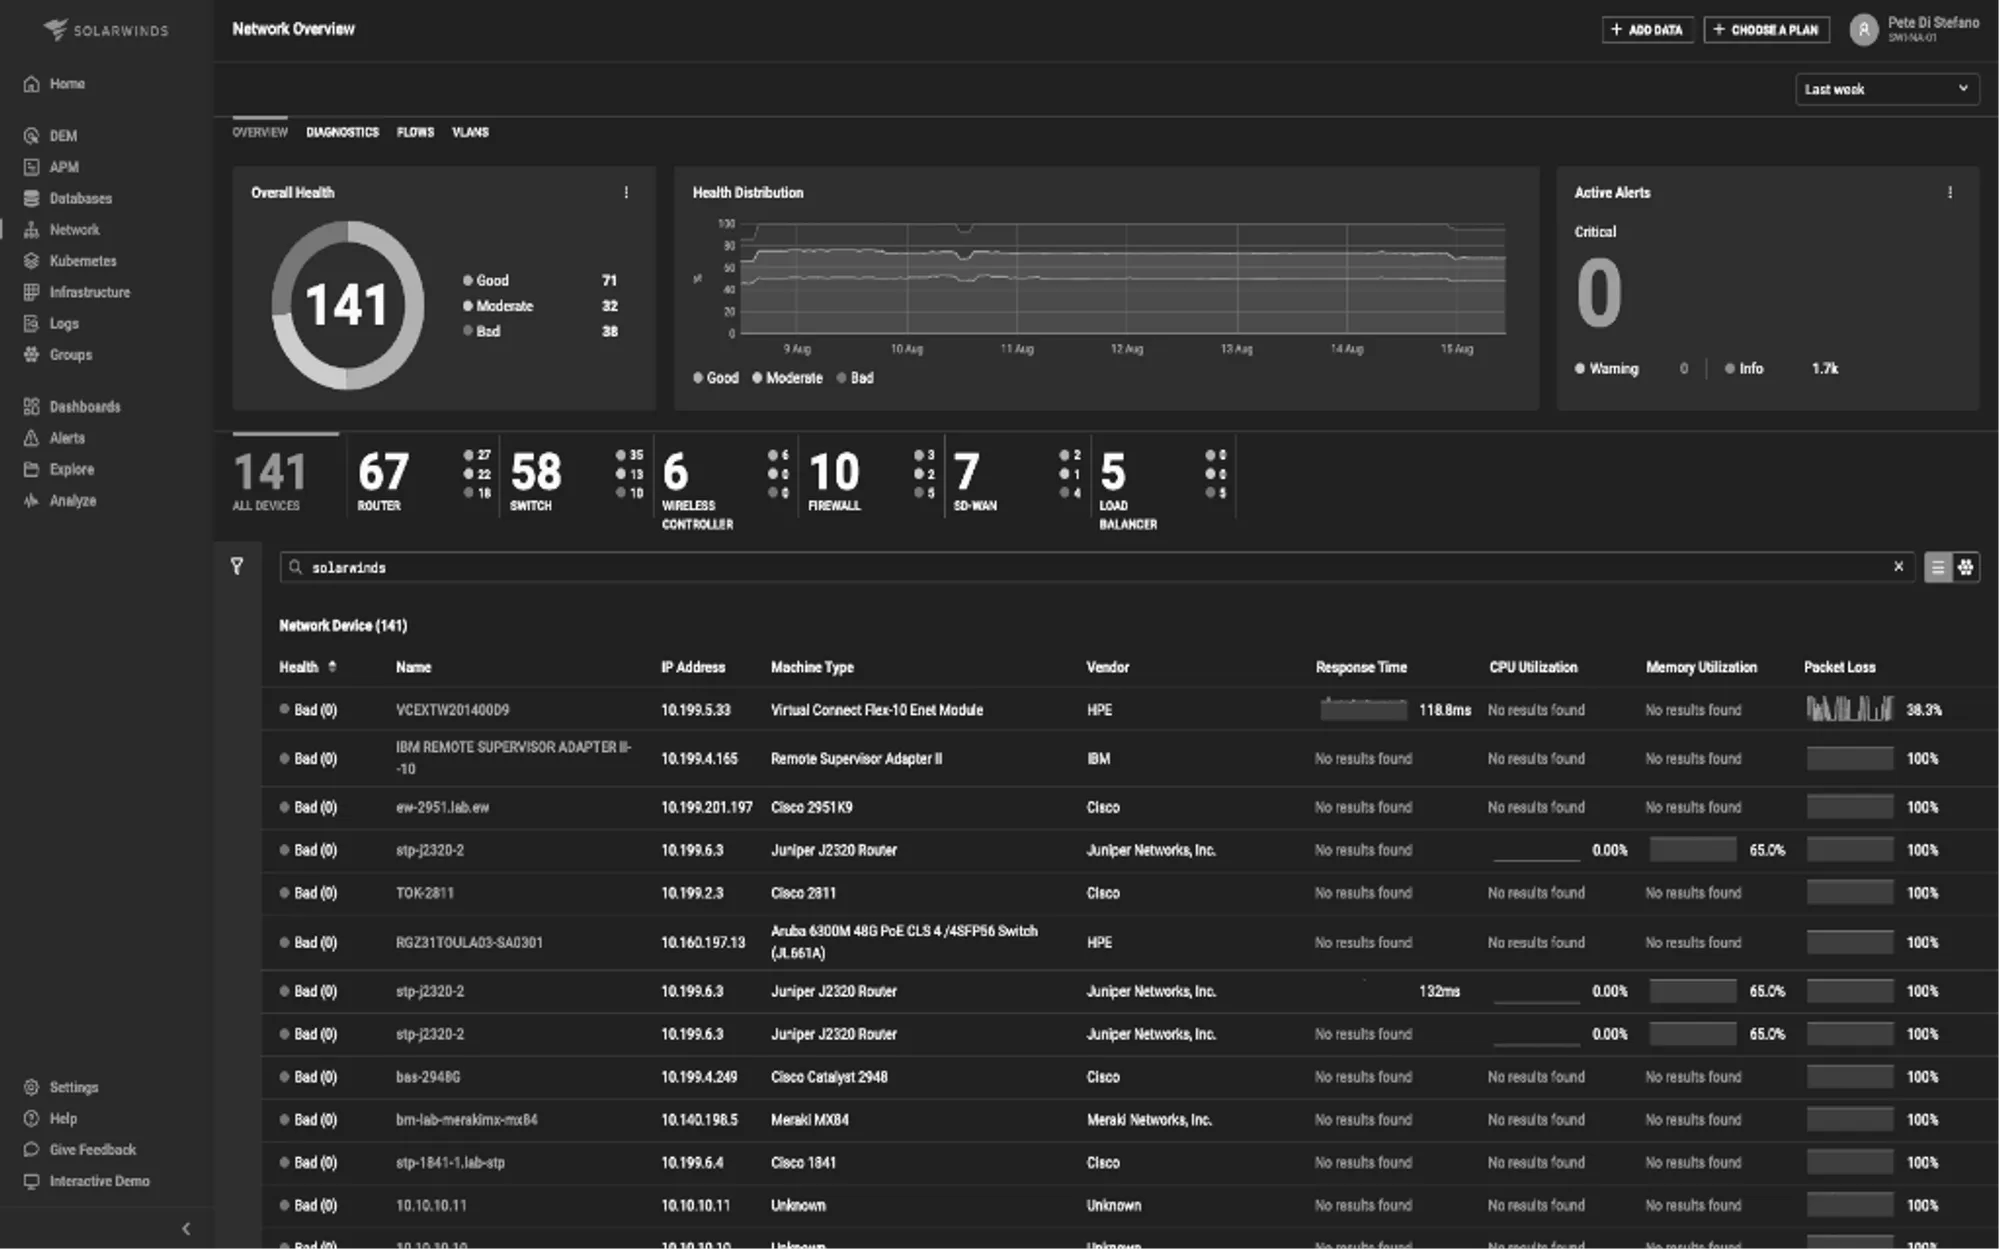Switch to the Flows tab
Viewport: 2000px width, 1250px height.
[415, 132]
